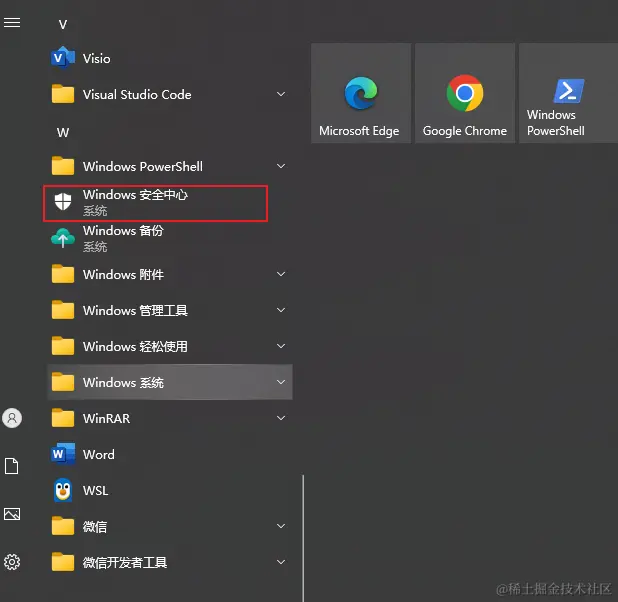Open Visio from the app list

tap(169, 58)
